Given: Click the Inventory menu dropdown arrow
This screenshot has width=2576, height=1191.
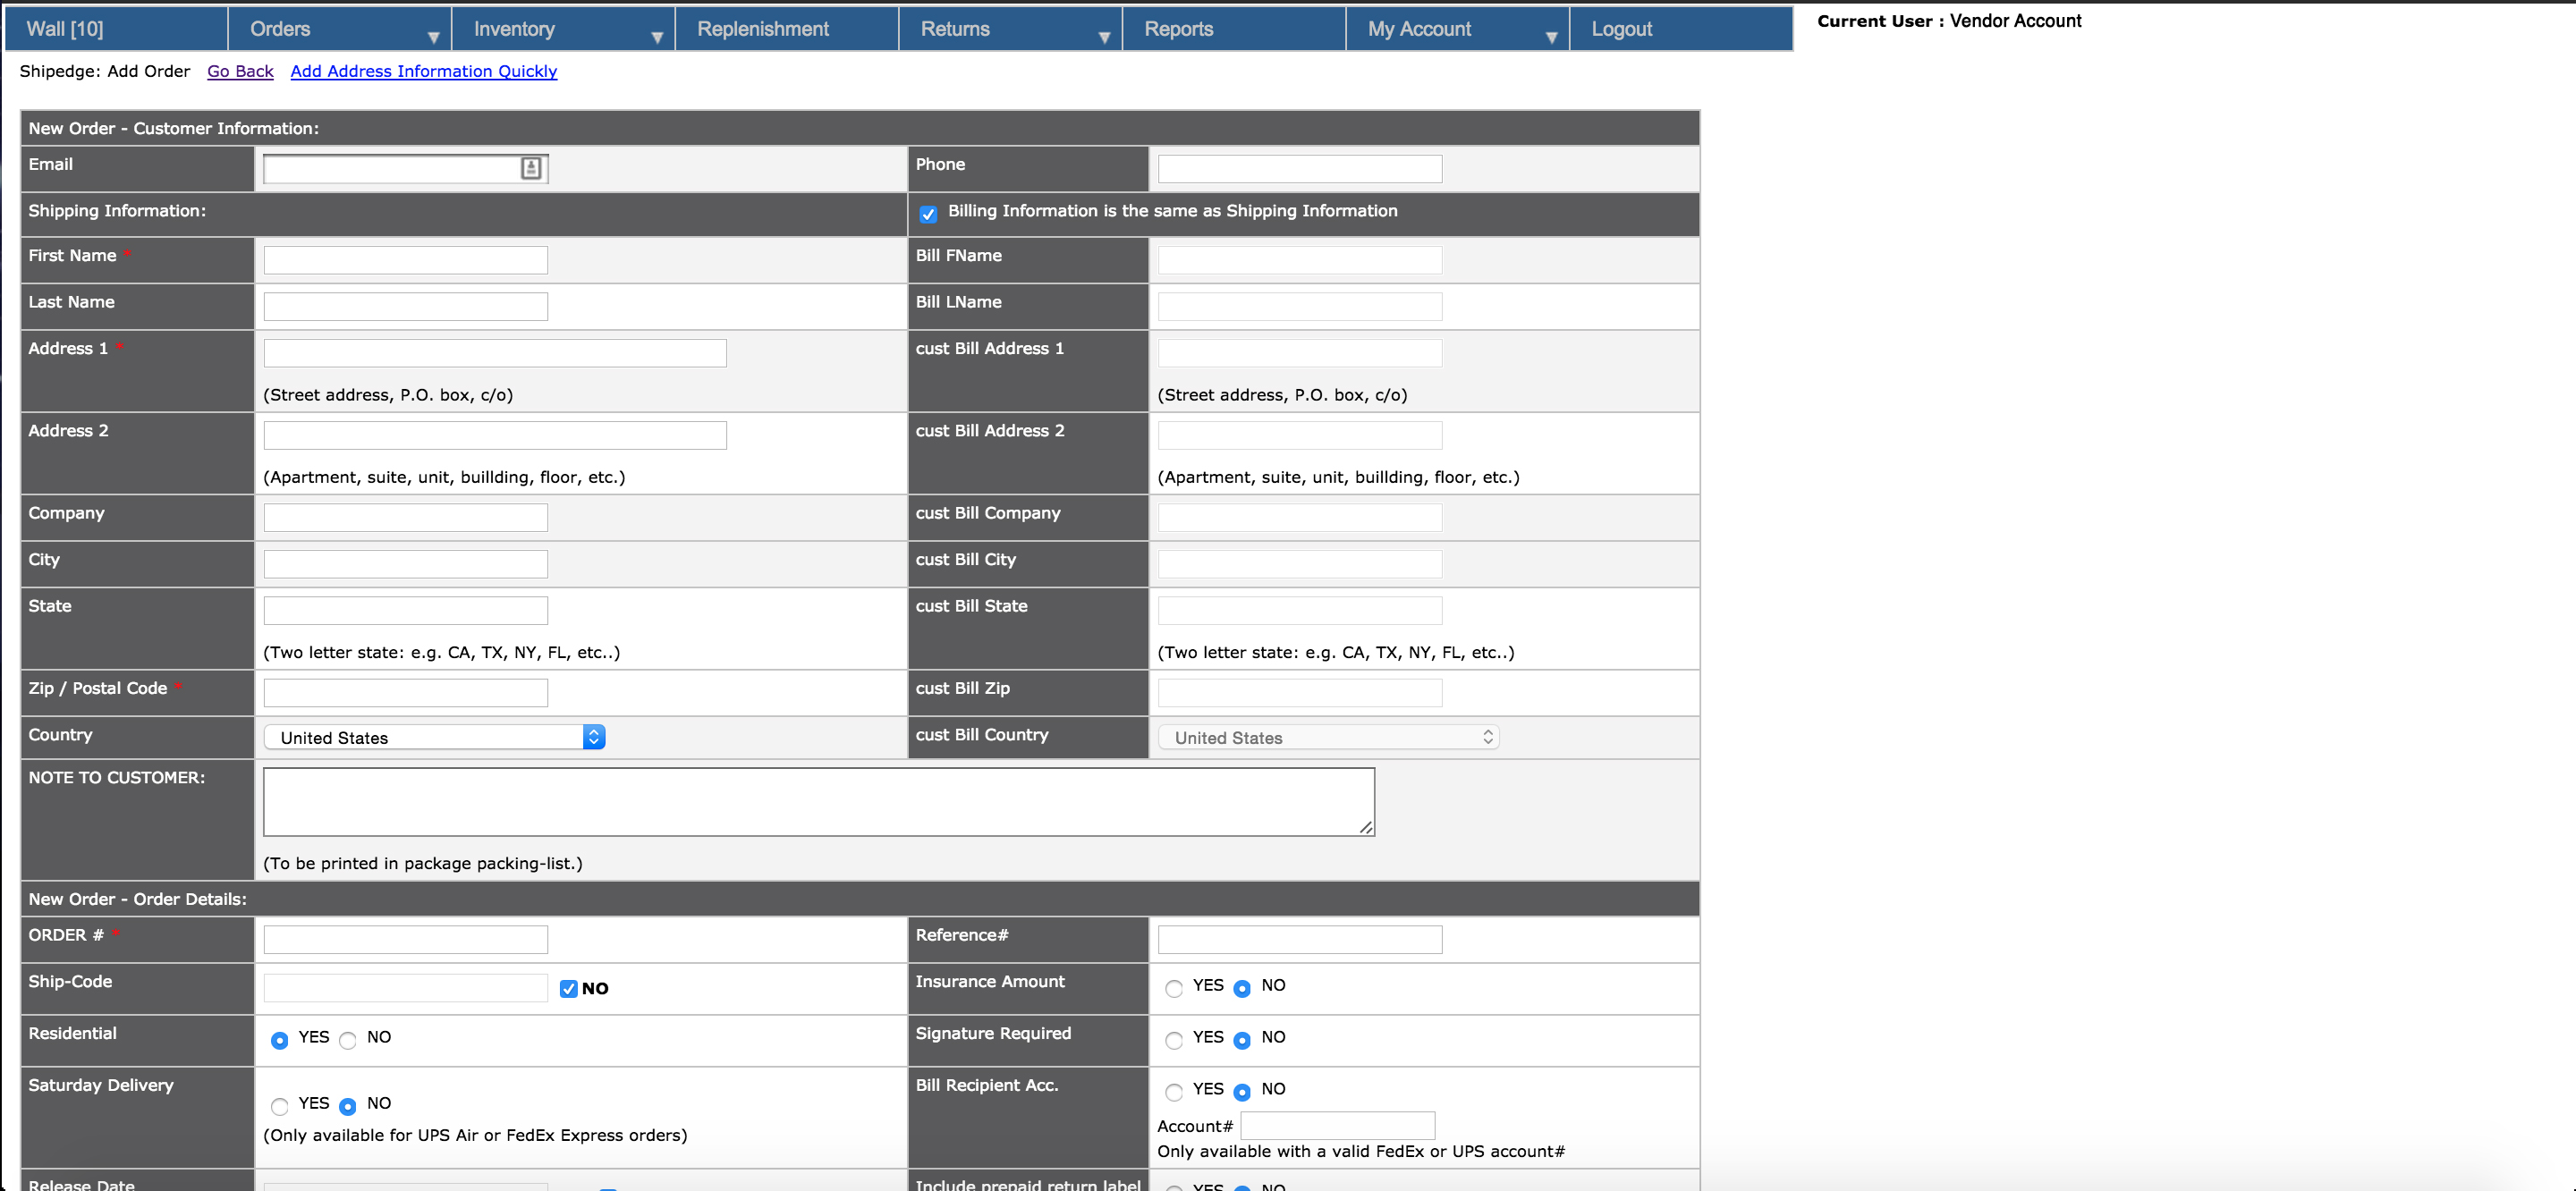Looking at the screenshot, I should click(657, 37).
